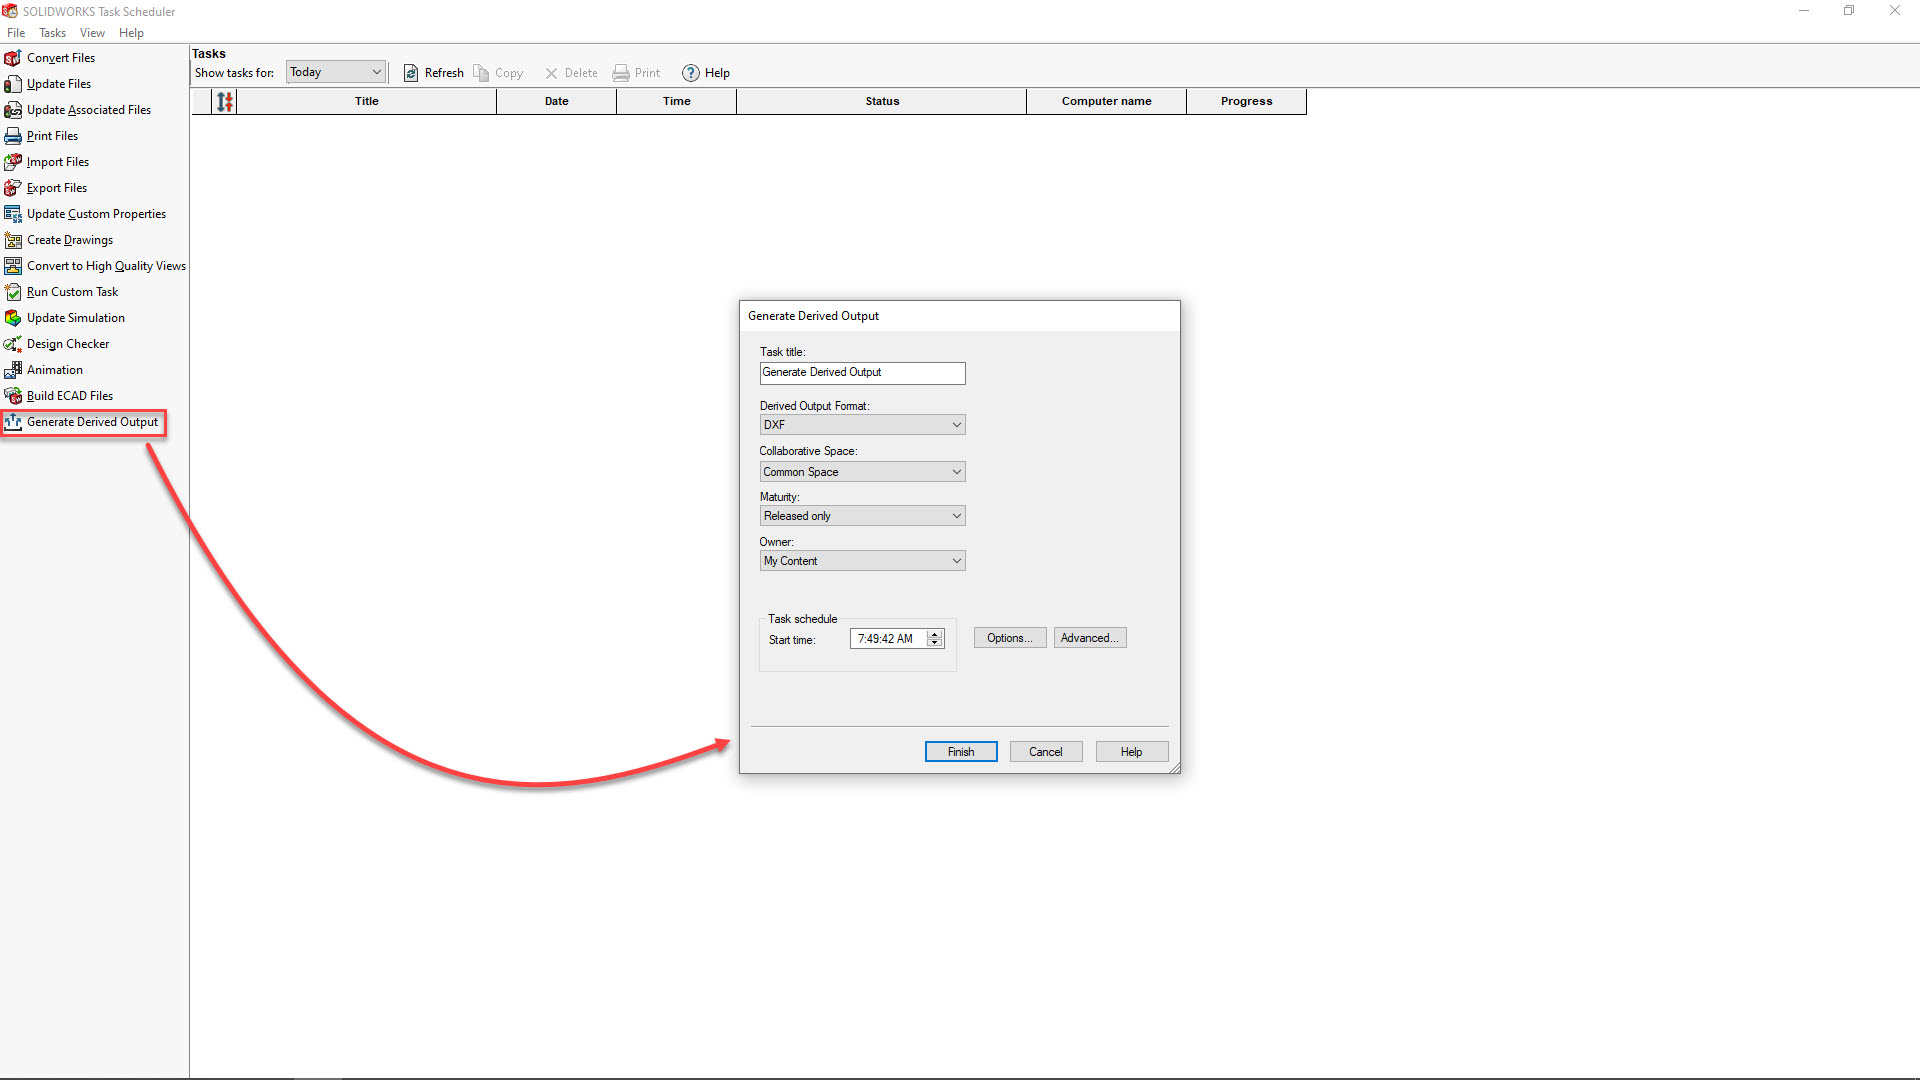1920x1080 pixels.
Task: Click the Create Drawings icon
Action: click(x=13, y=240)
